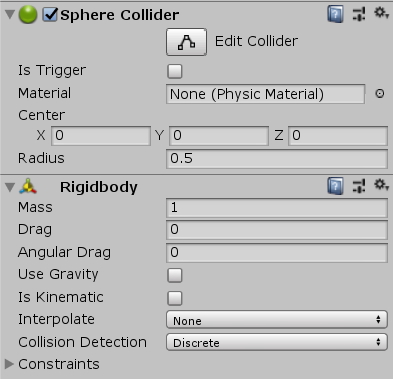Click the Edit Collider button
The height and width of the screenshot is (379, 393).
[x=186, y=42]
